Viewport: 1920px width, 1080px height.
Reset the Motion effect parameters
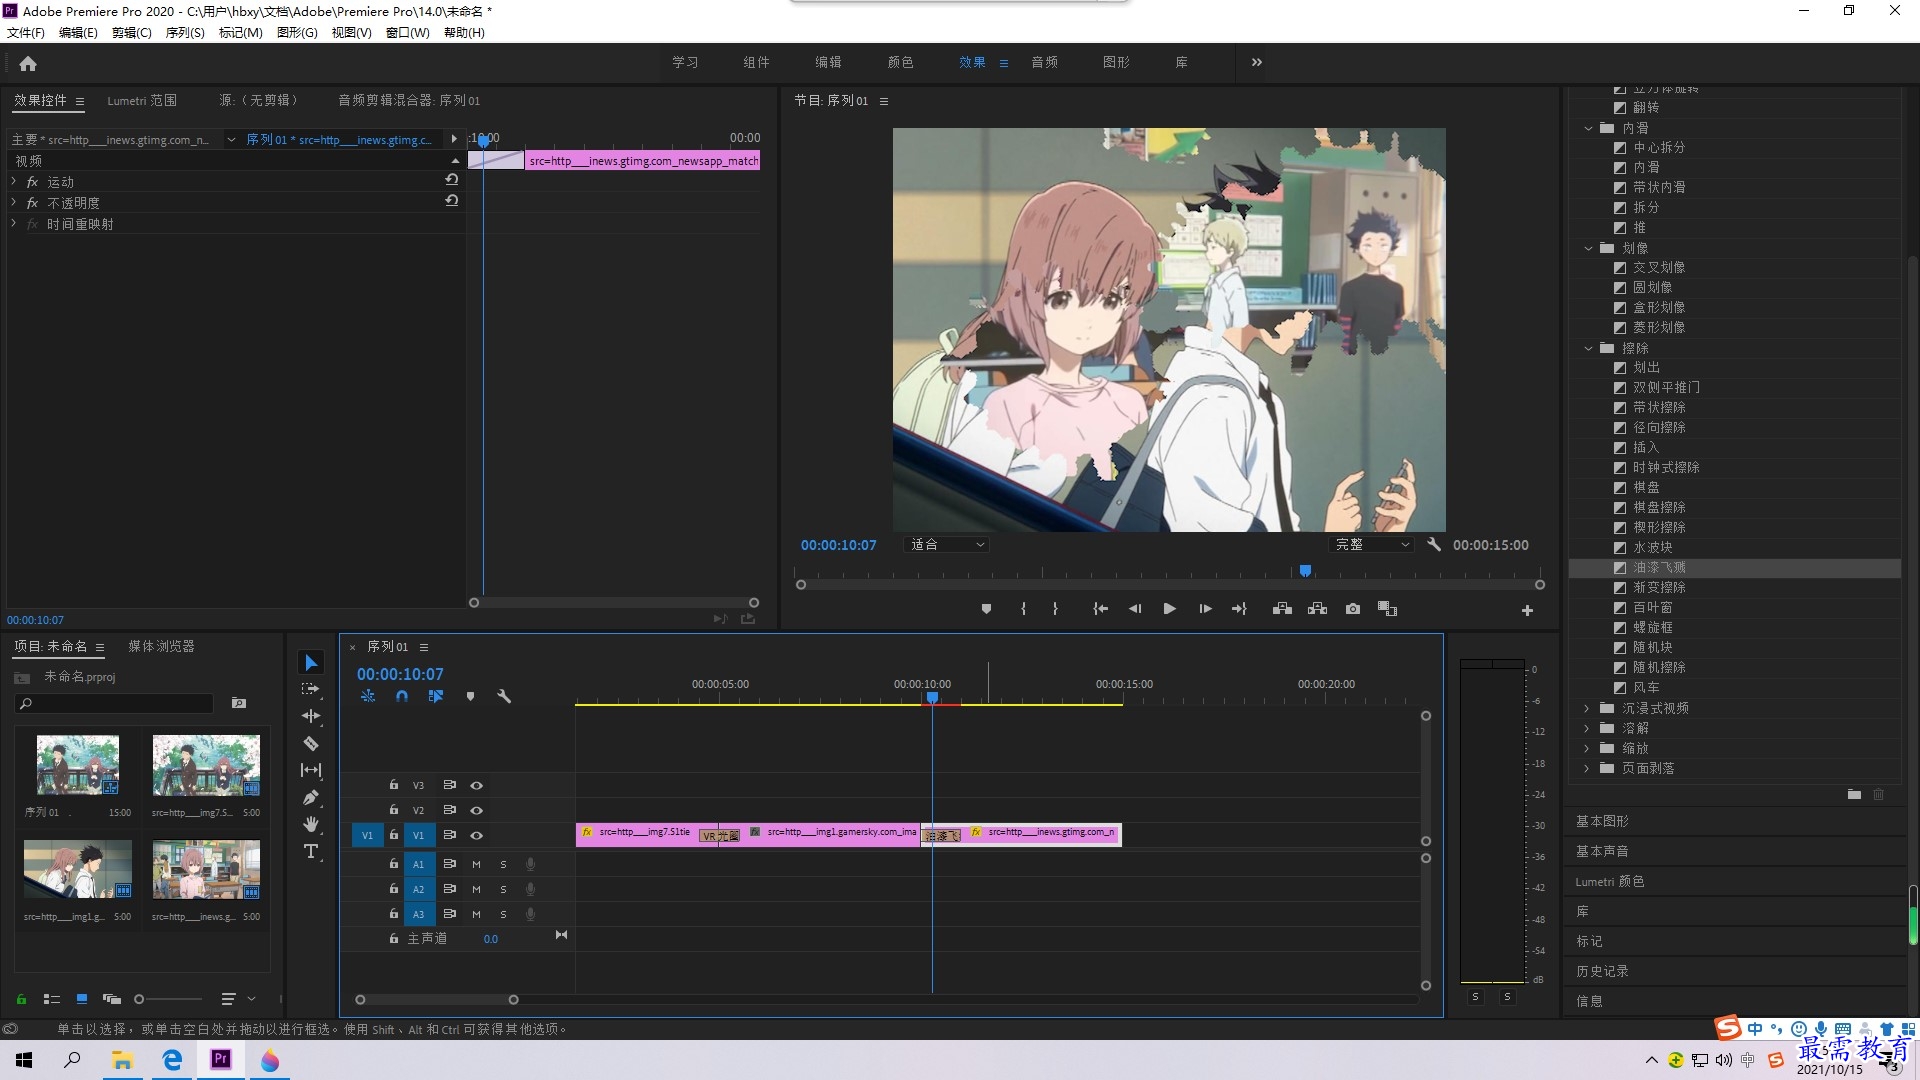tap(452, 180)
